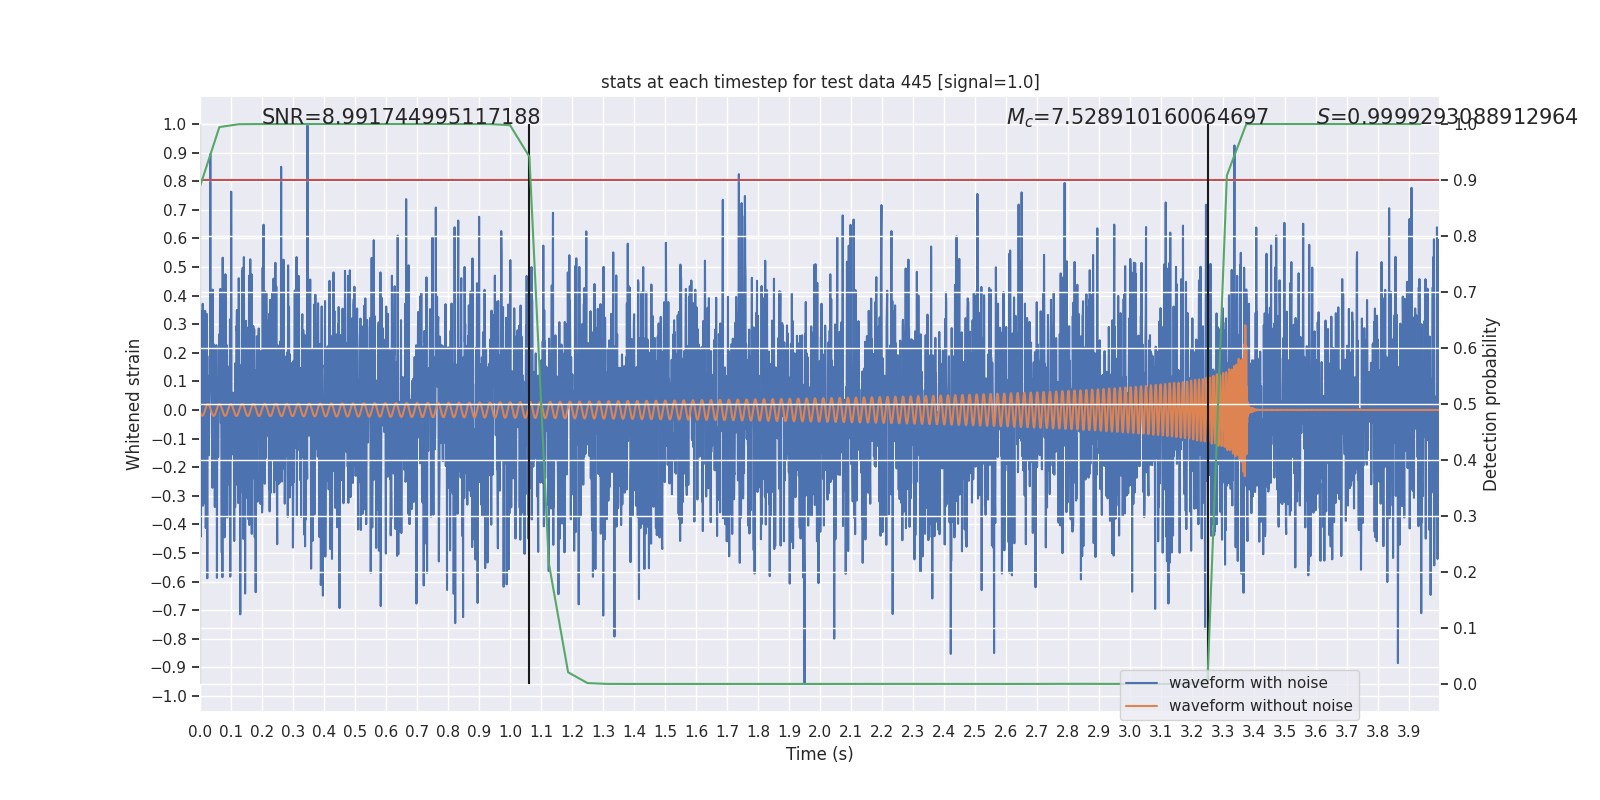This screenshot has width=1600, height=800.
Task: Click the 'waveform with noise' legend entry
Action: coord(1248,683)
